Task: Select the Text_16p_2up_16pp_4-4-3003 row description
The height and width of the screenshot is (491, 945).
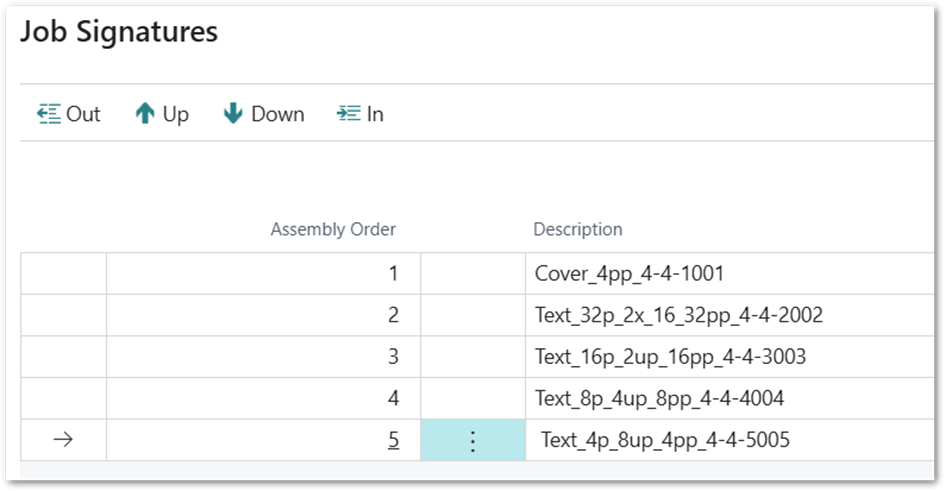Action: click(670, 357)
